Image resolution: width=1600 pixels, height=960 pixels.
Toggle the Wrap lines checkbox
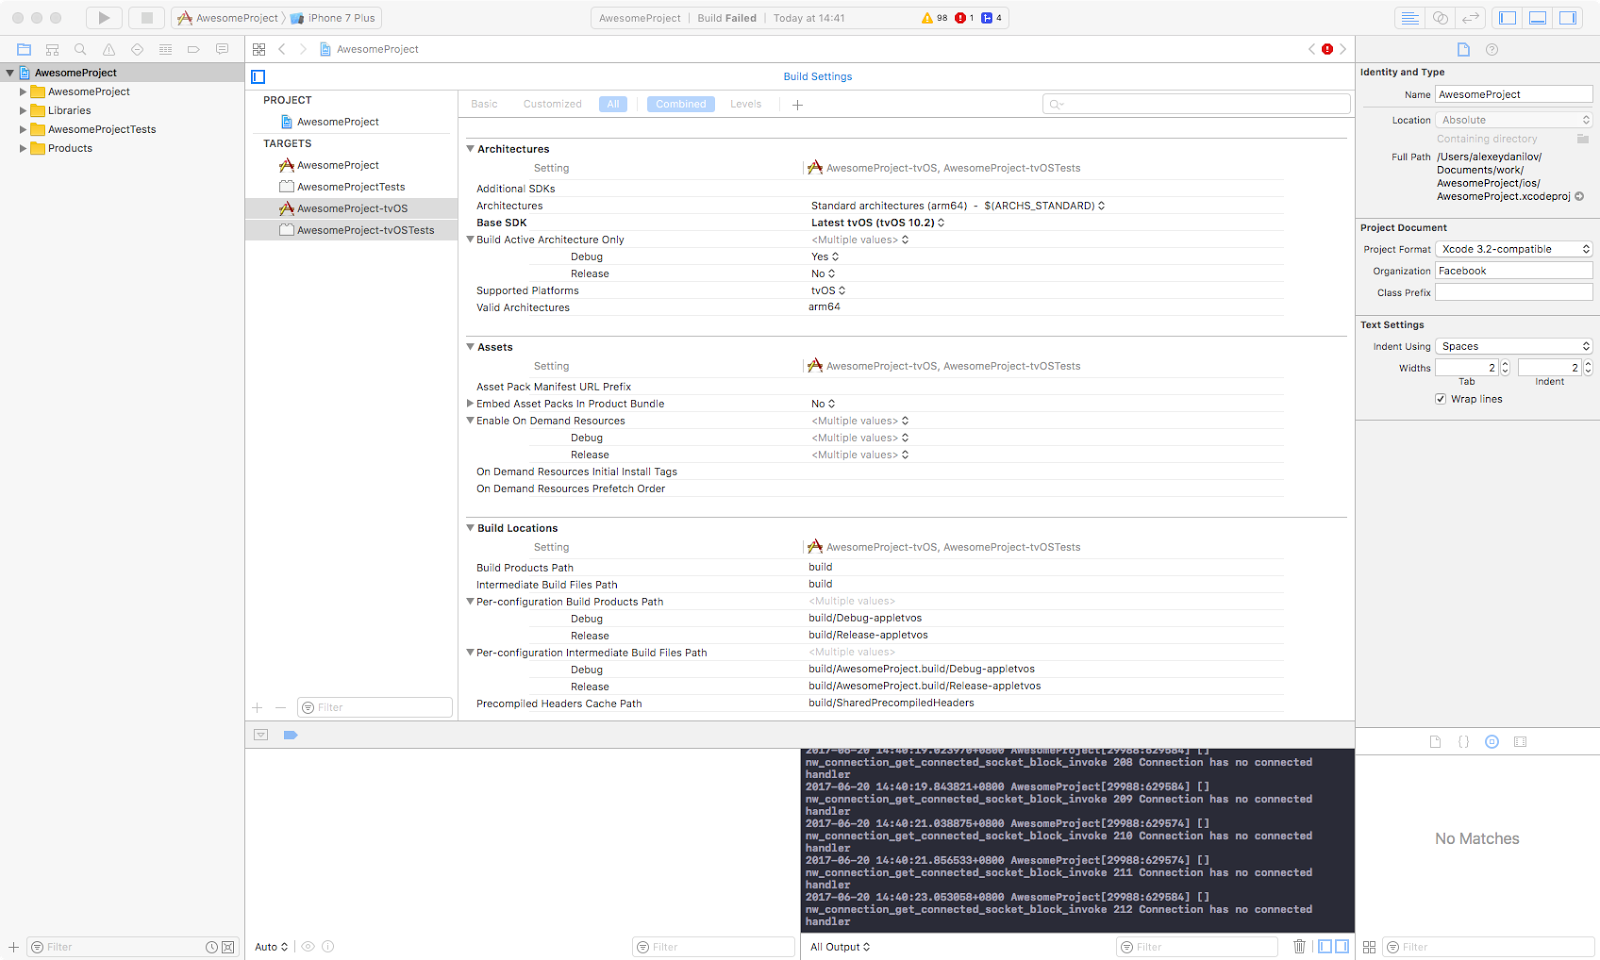[1440, 398]
